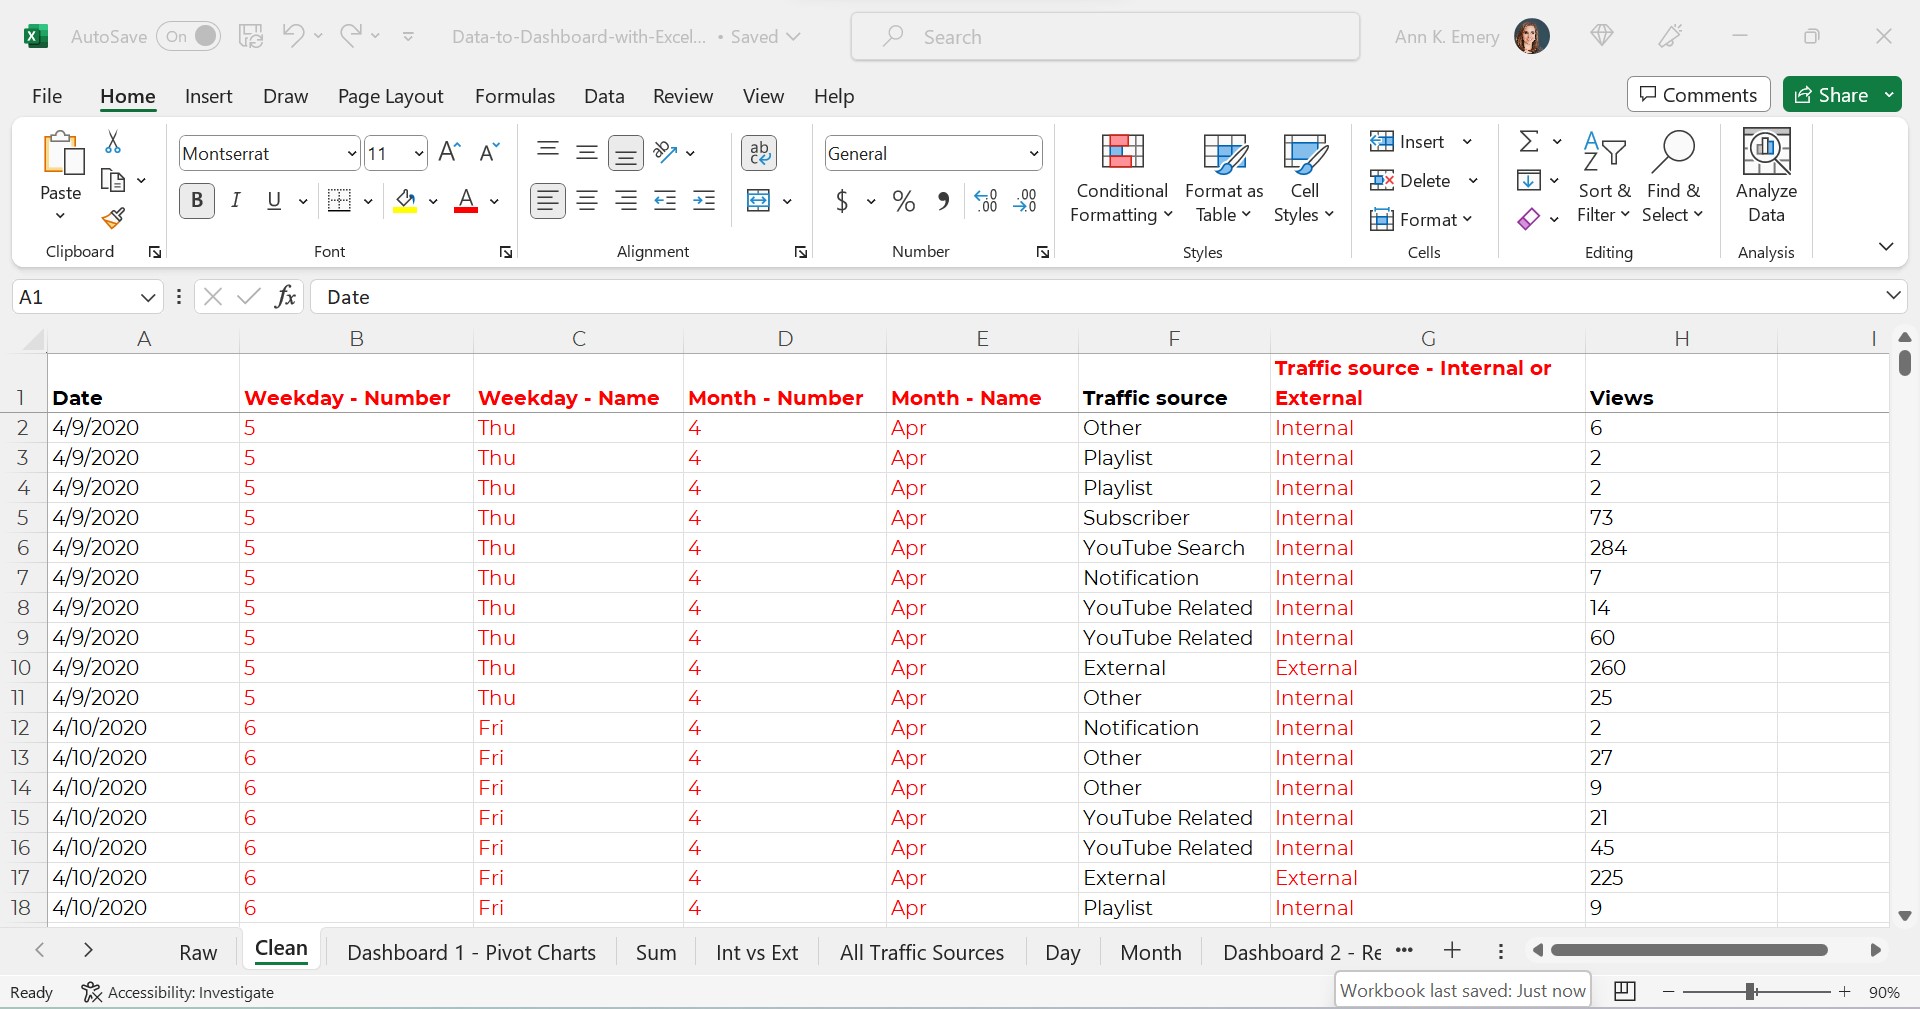Expand Conditional Formatting menu
This screenshot has height=1009, width=1920.
click(x=1121, y=178)
